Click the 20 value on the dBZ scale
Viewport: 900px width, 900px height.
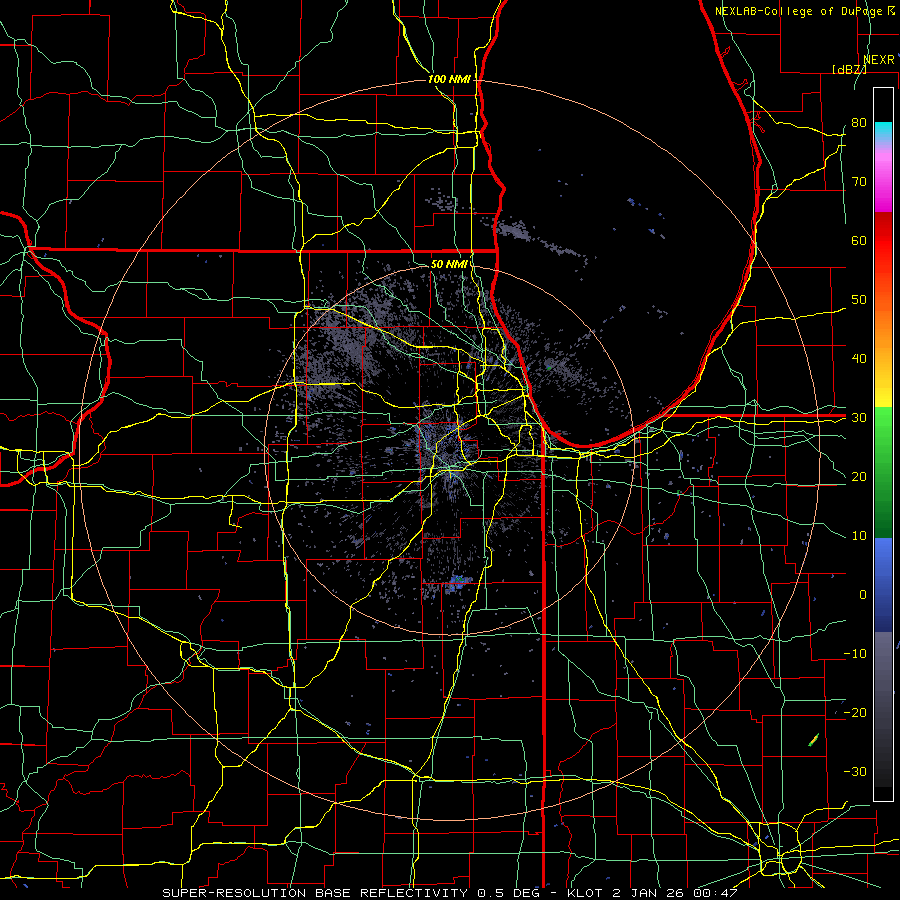[x=859, y=477]
